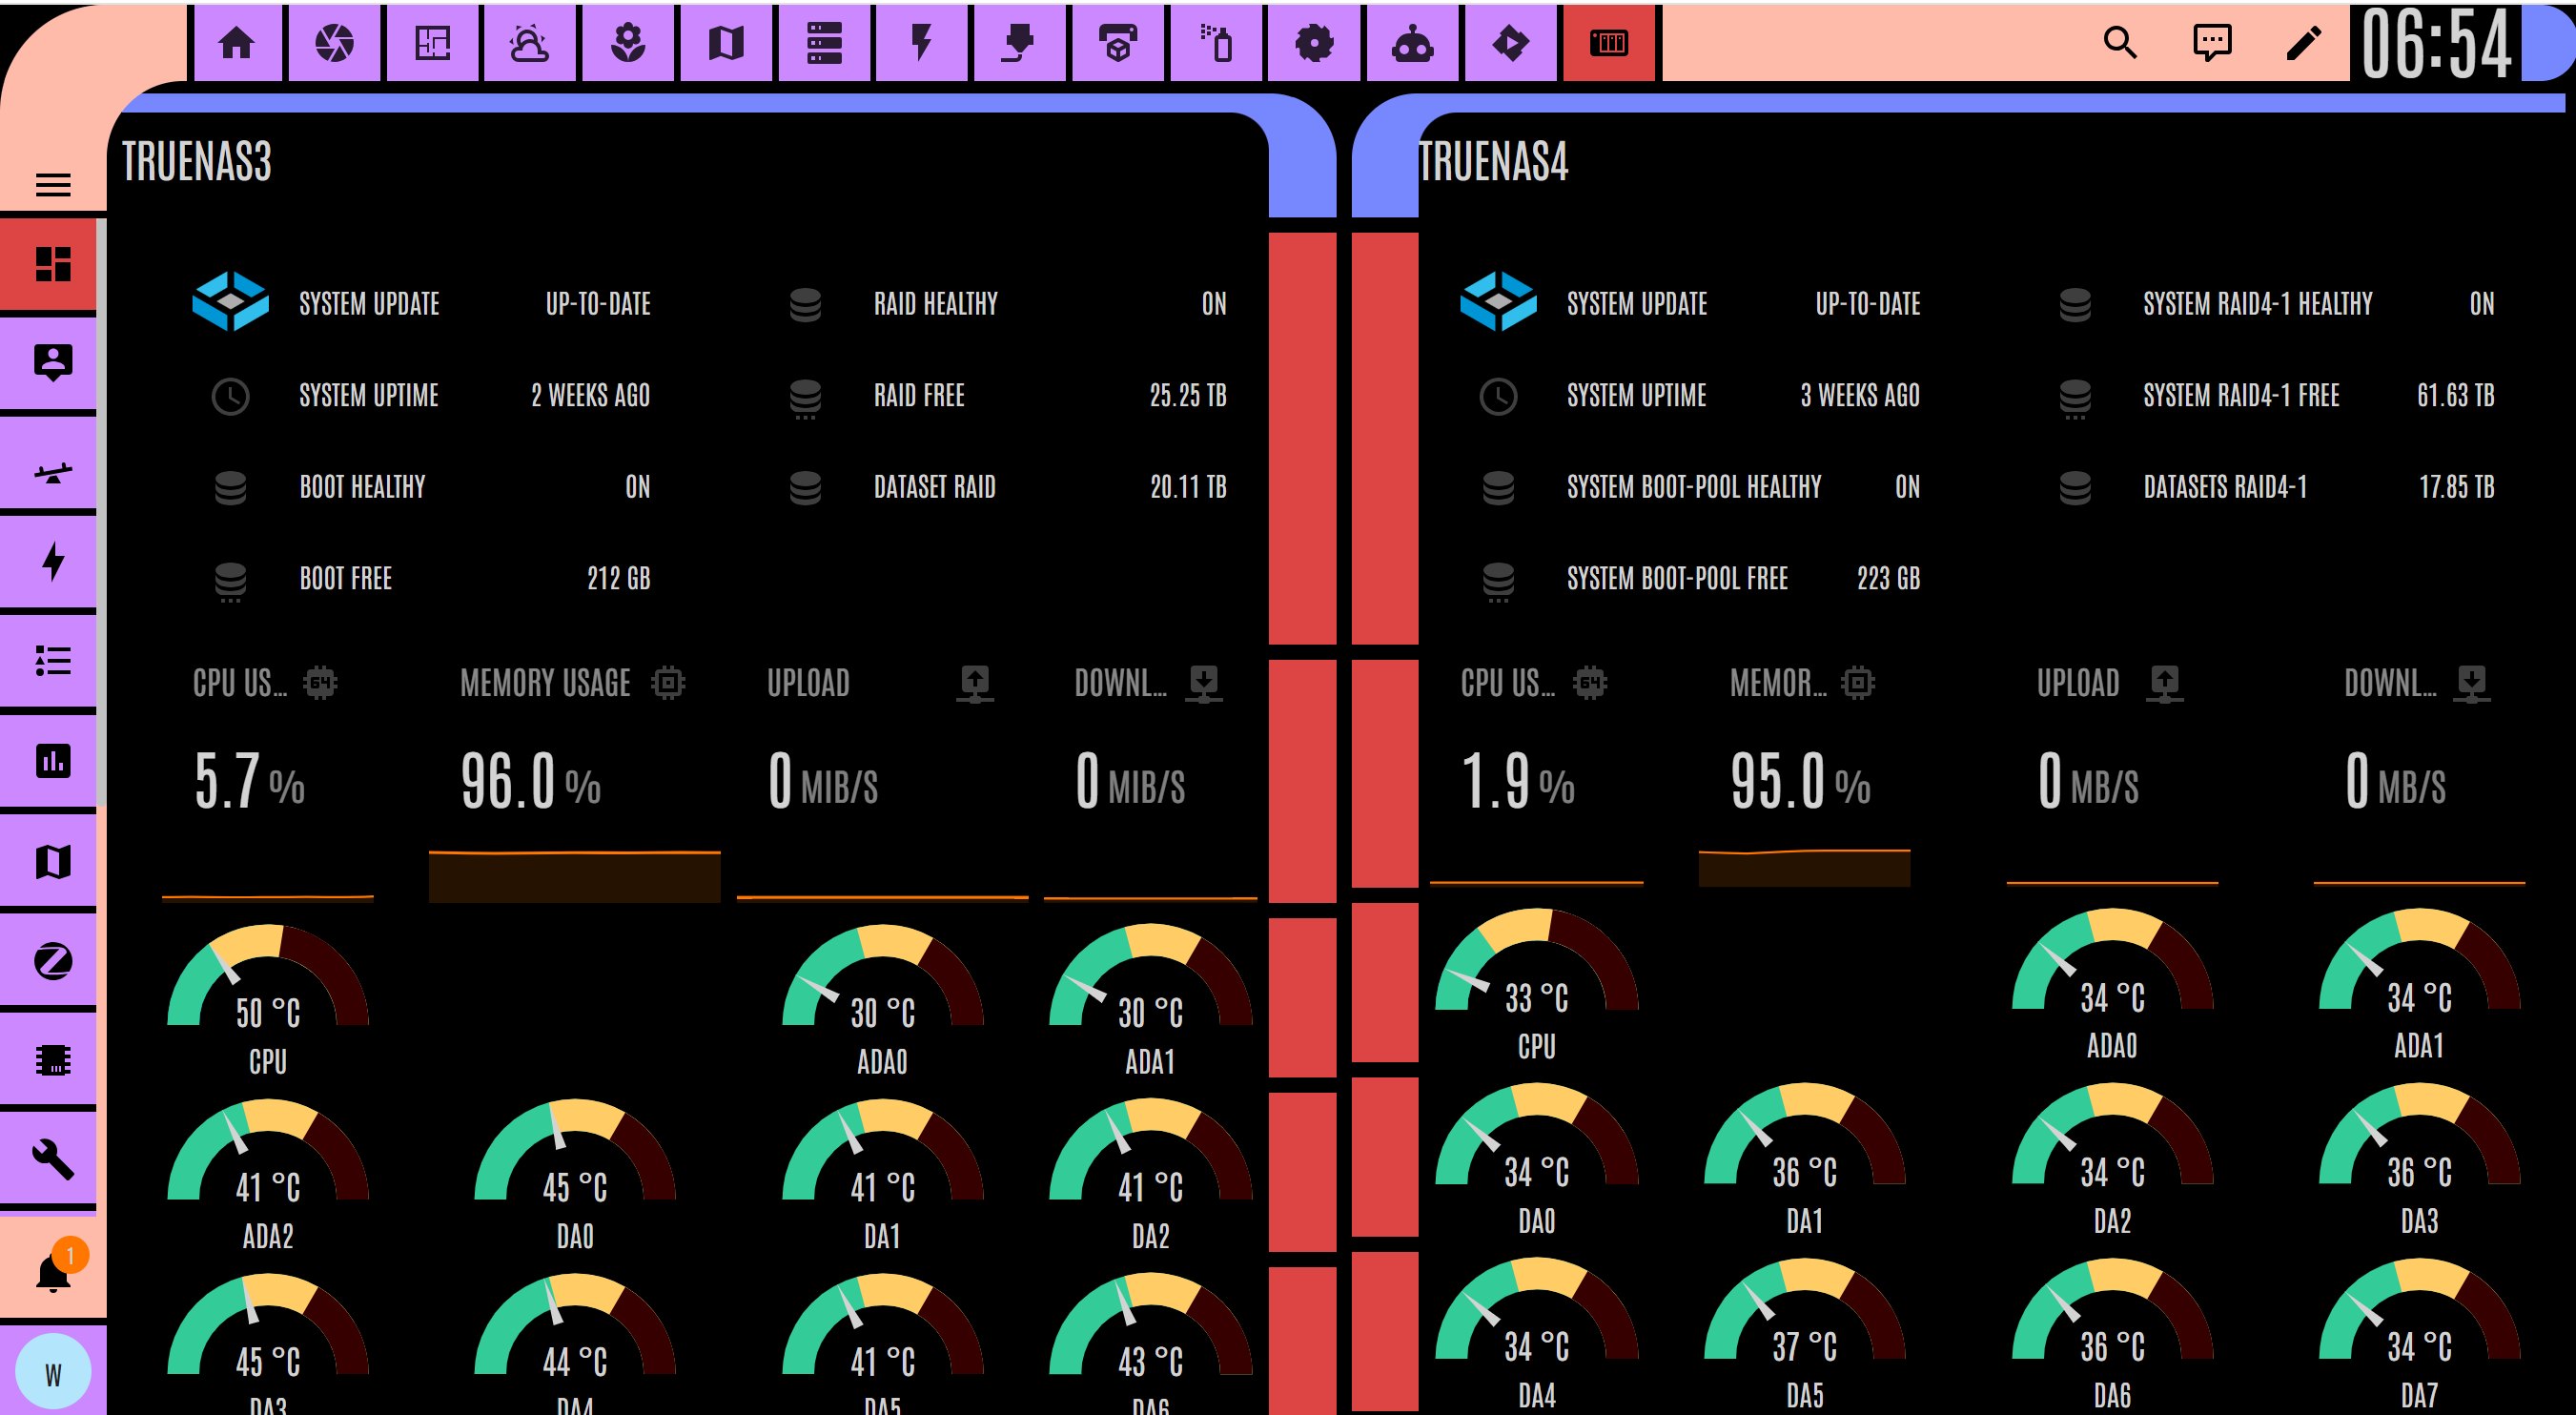
Task: Open the energy lightning bolt in sidebar
Action: pos(53,563)
